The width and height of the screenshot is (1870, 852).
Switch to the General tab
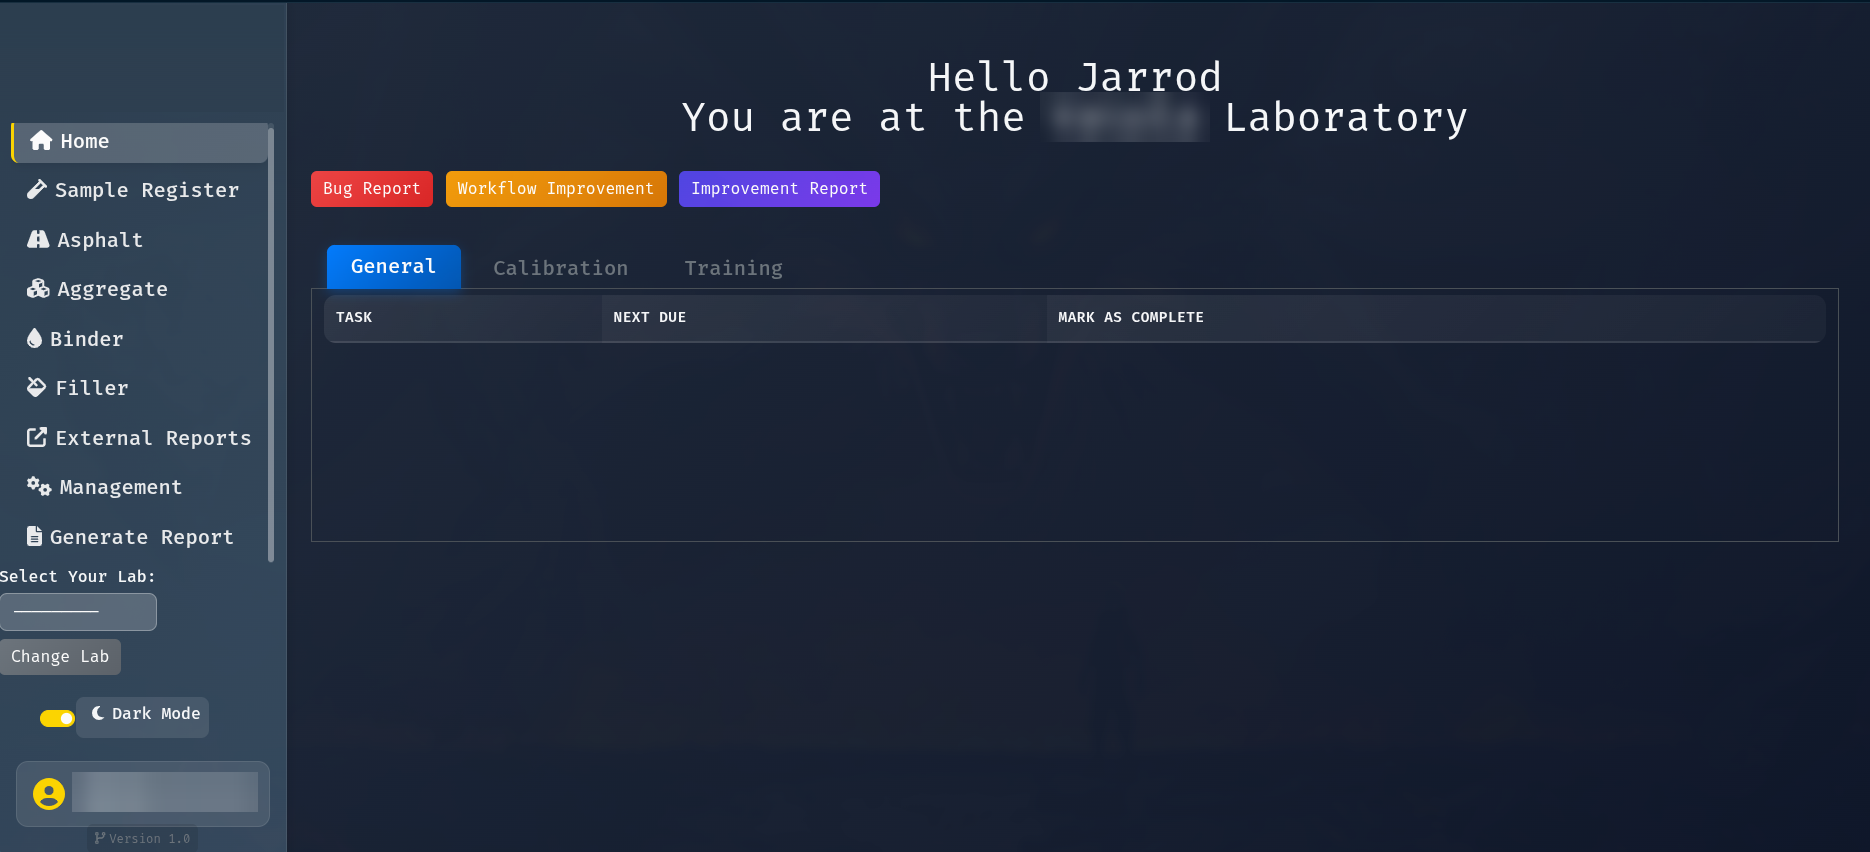(394, 267)
